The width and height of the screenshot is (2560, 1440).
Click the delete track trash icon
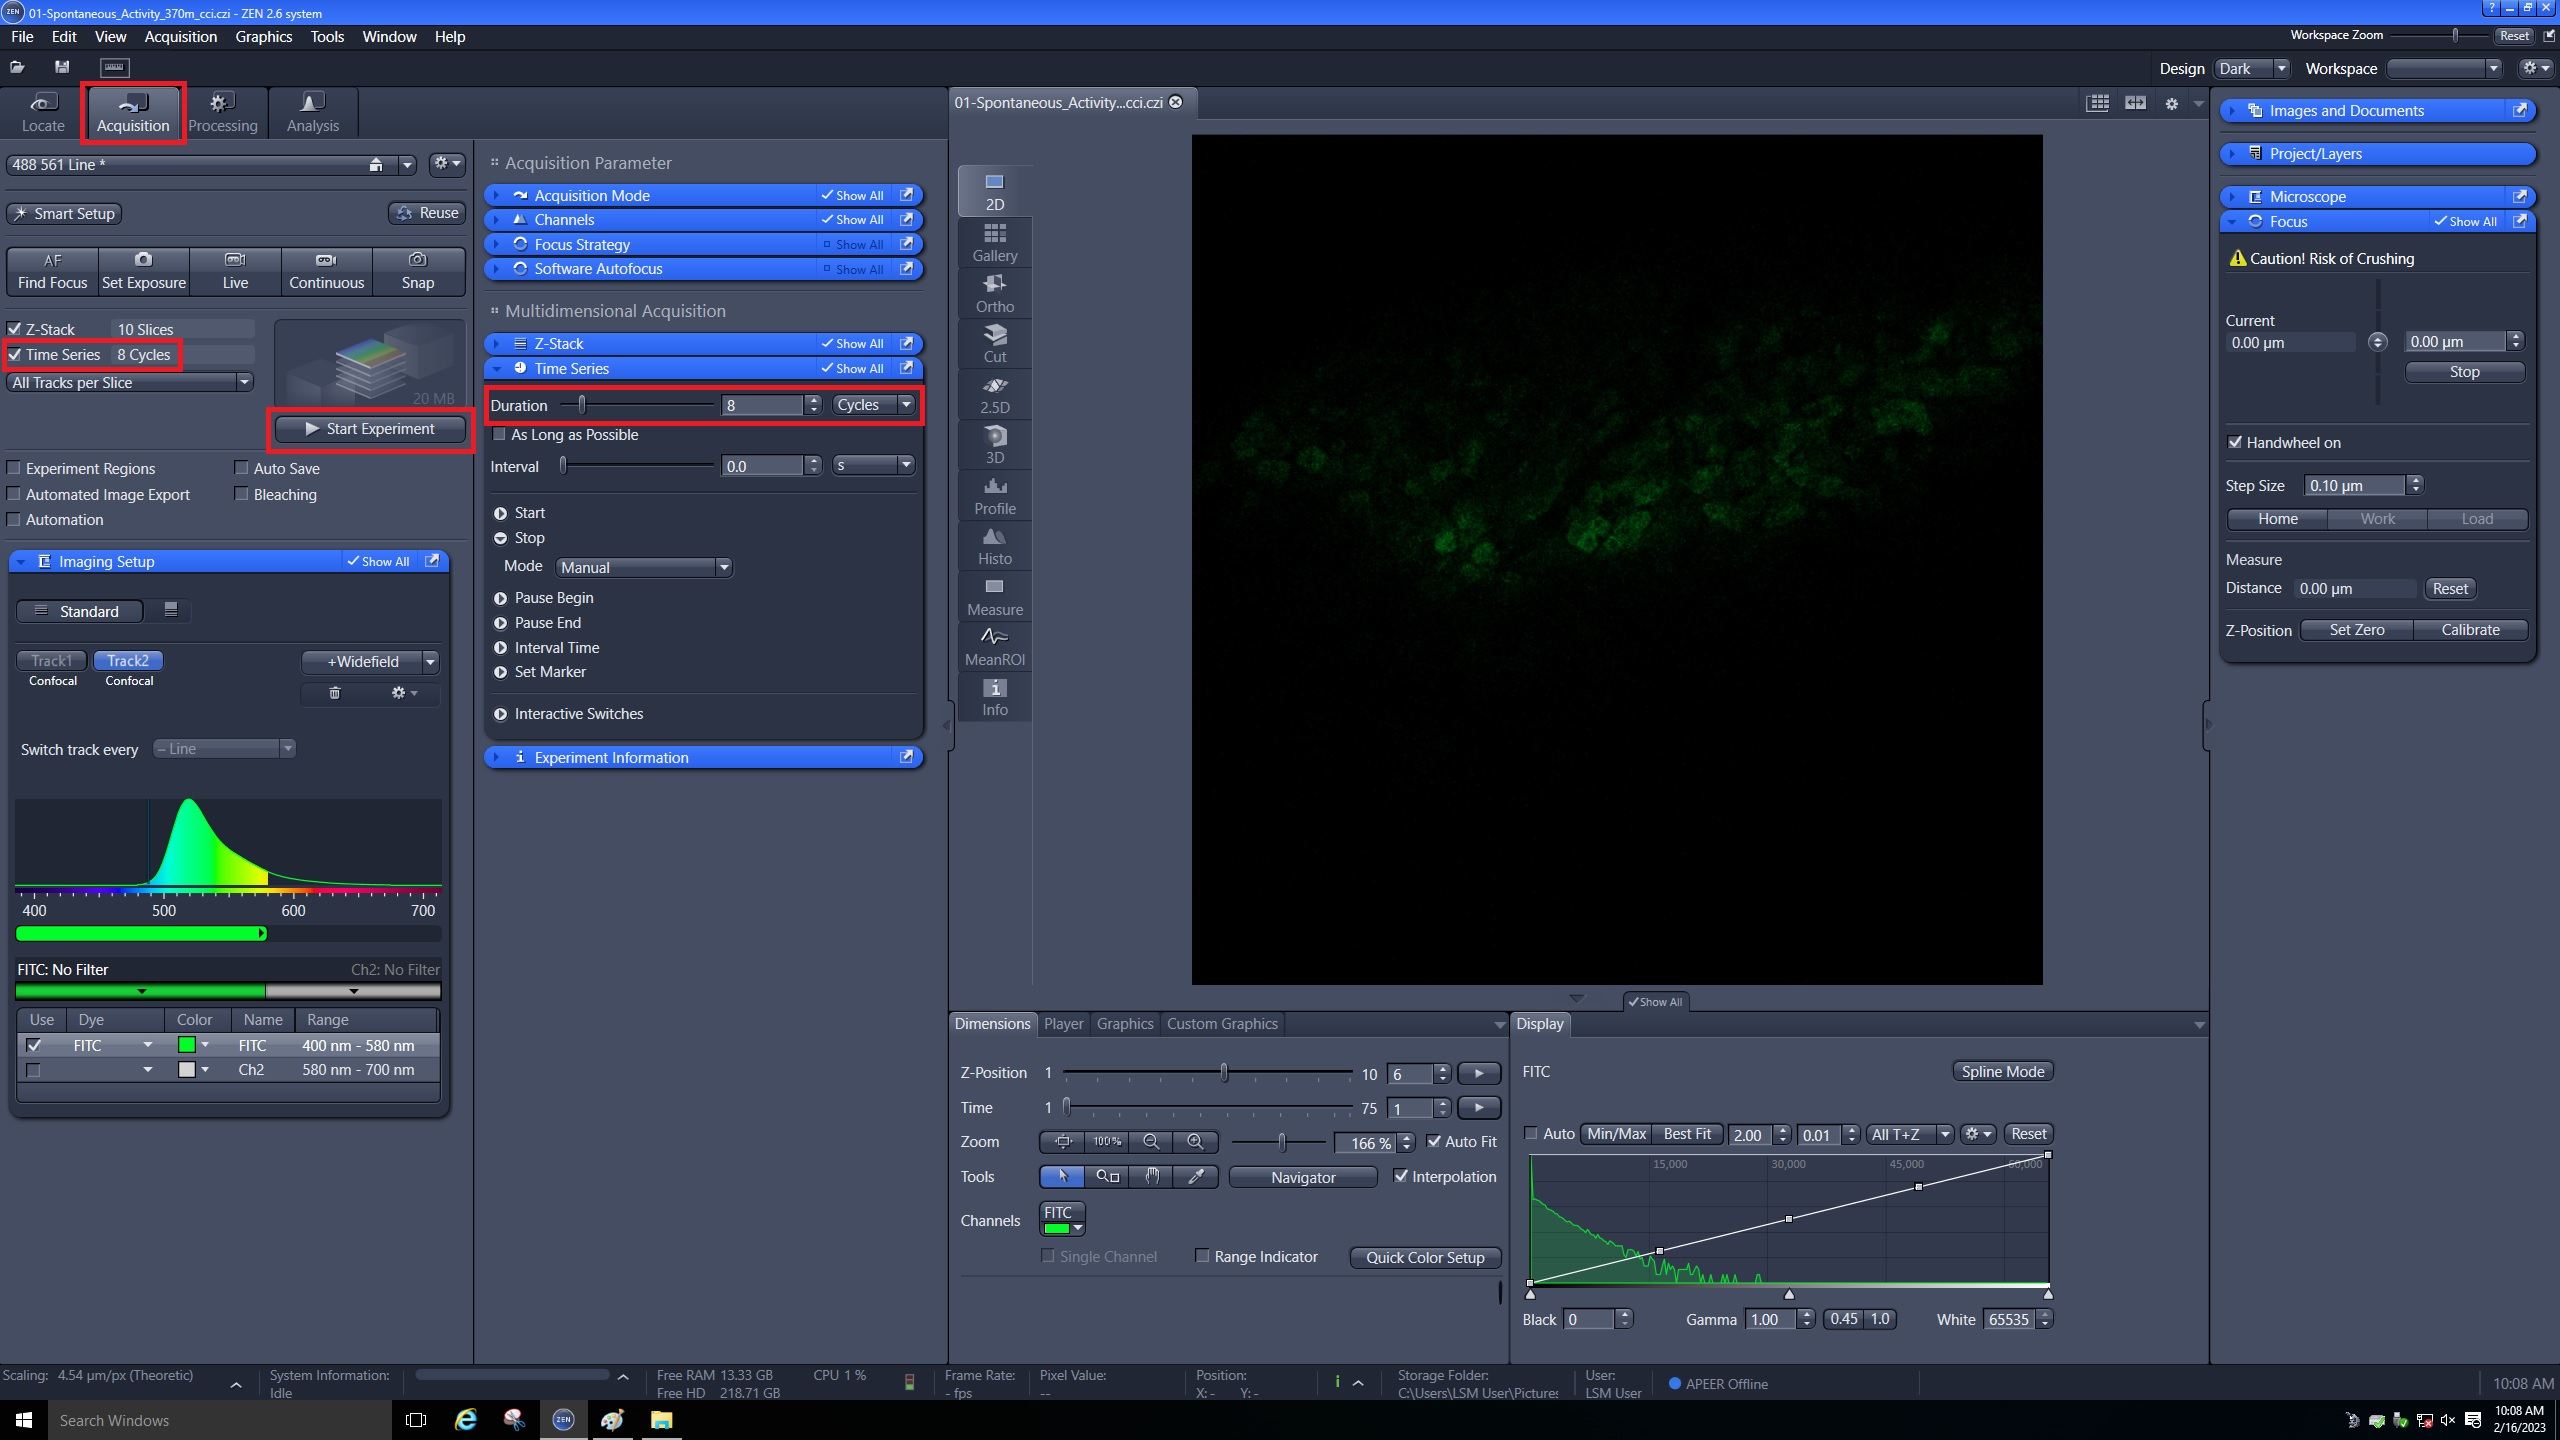[x=334, y=693]
